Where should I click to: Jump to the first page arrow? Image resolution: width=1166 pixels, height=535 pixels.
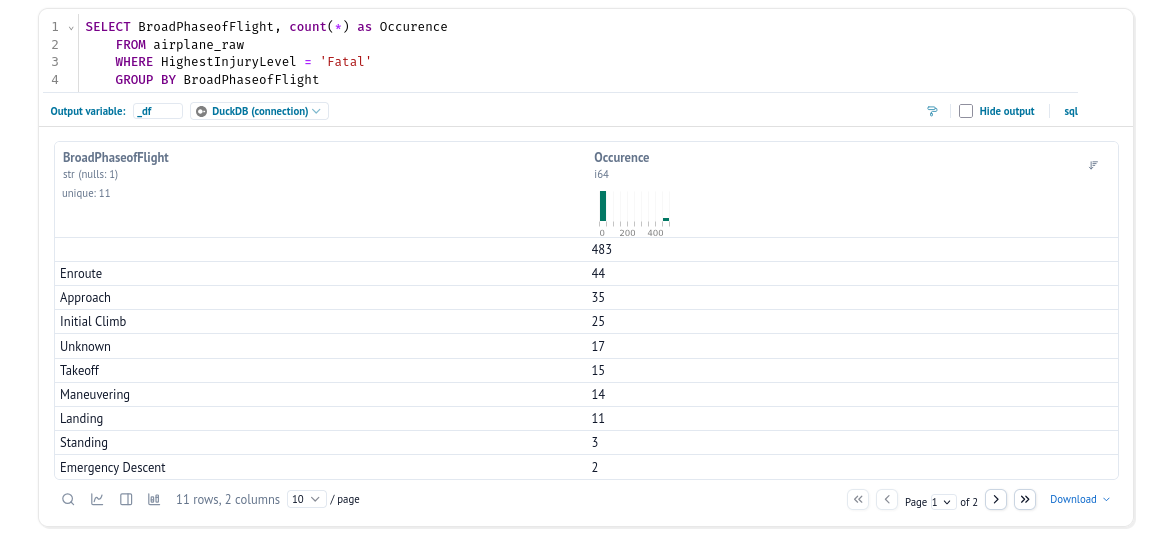click(857, 499)
